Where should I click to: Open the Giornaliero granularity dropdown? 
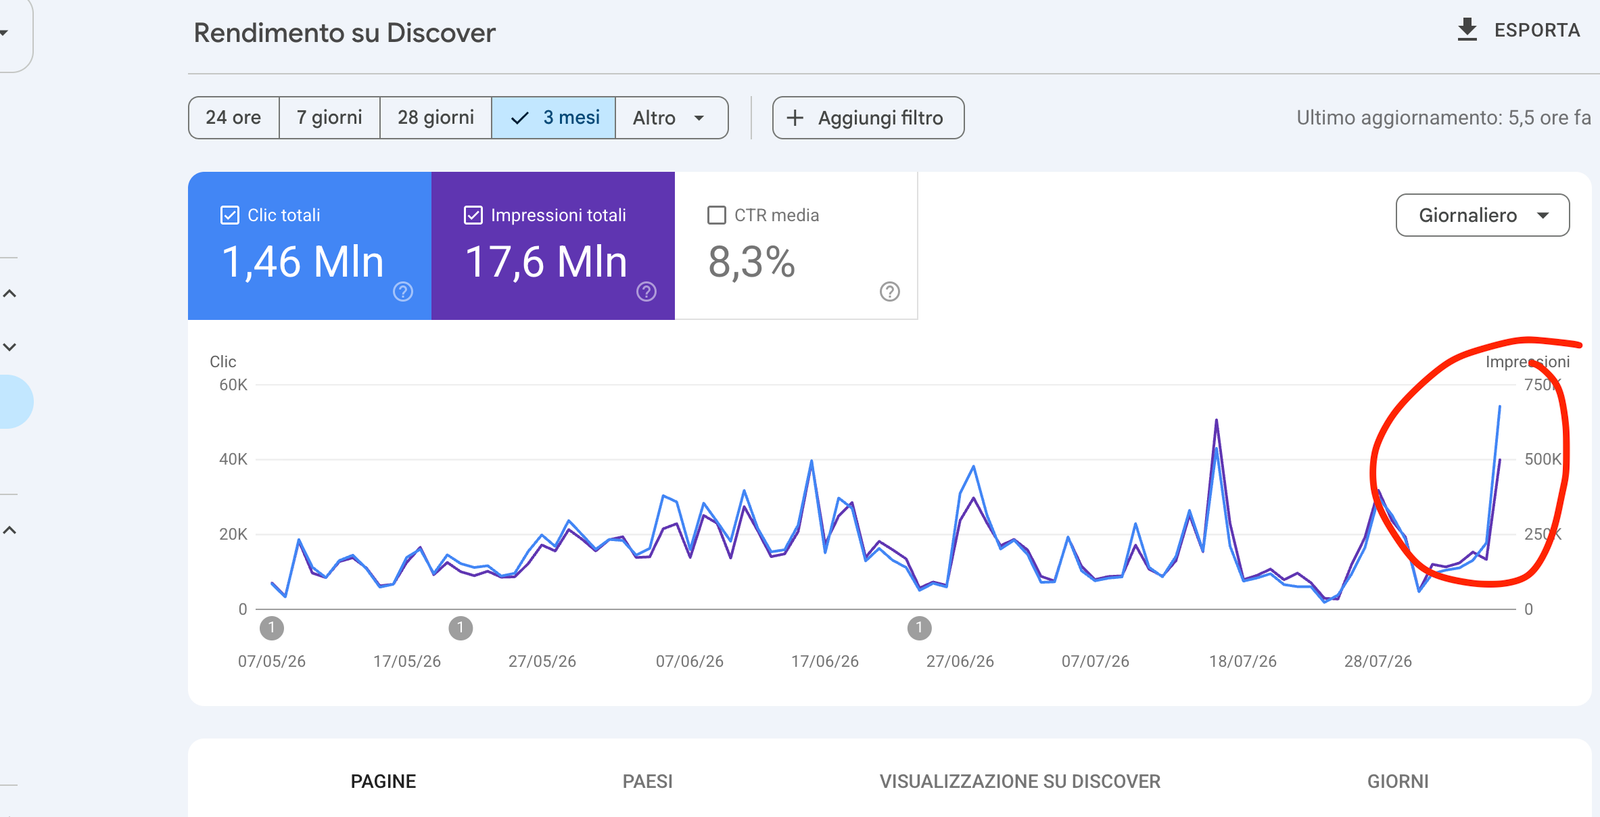1483,215
